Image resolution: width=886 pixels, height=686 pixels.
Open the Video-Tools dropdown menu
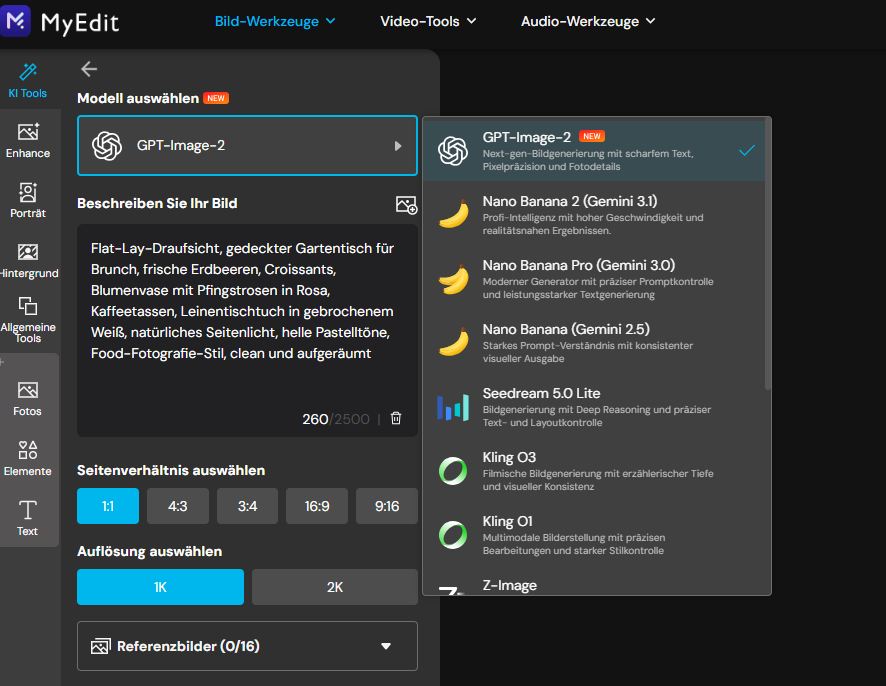tap(428, 21)
